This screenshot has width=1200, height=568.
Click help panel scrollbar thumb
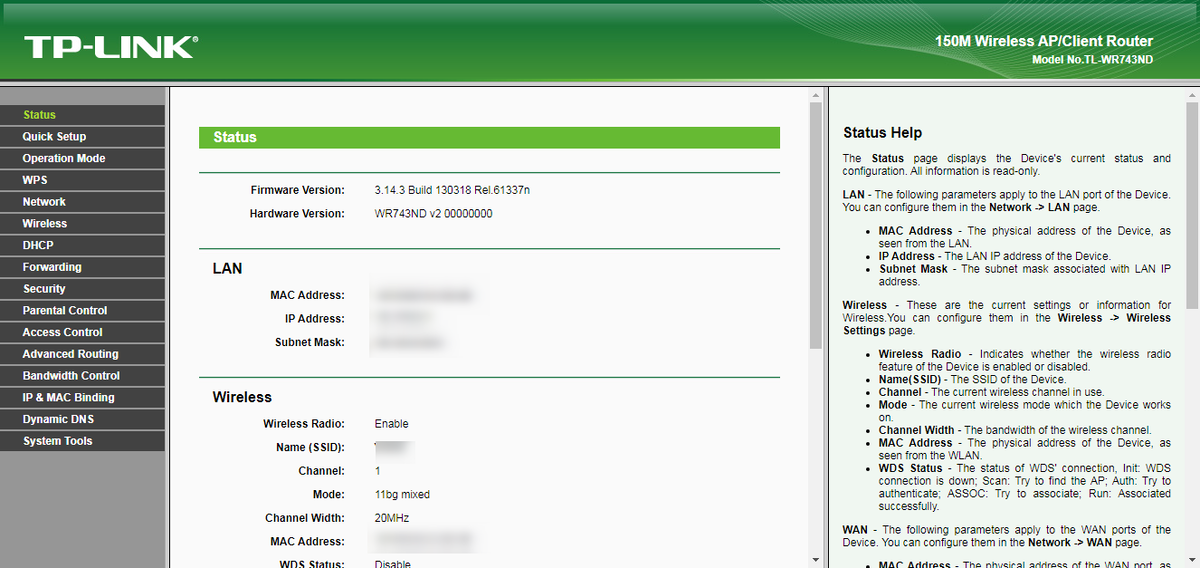click(1191, 203)
